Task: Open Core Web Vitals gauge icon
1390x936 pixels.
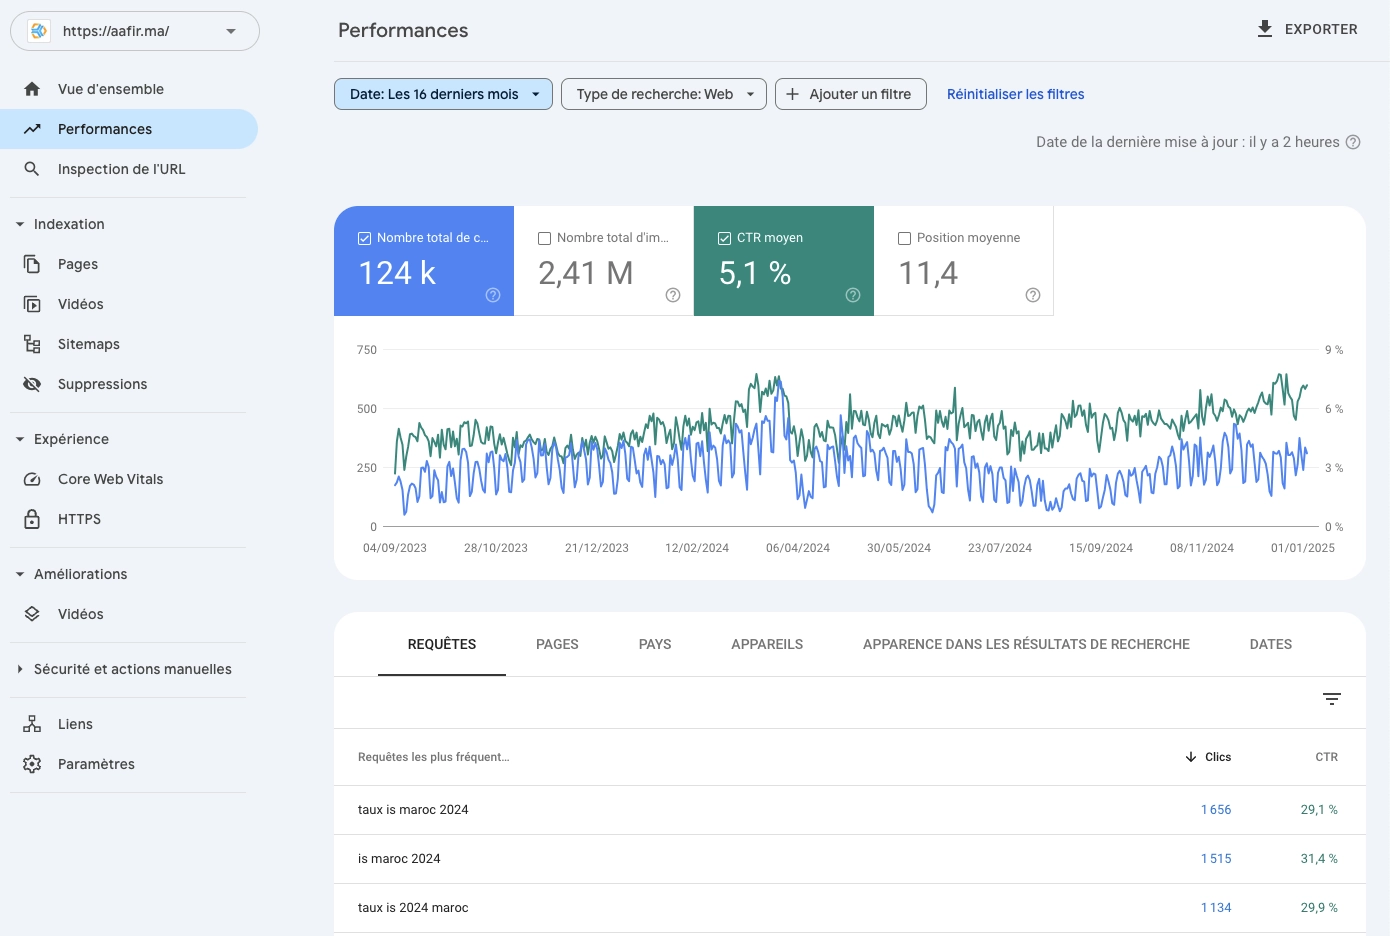Action: 32,479
